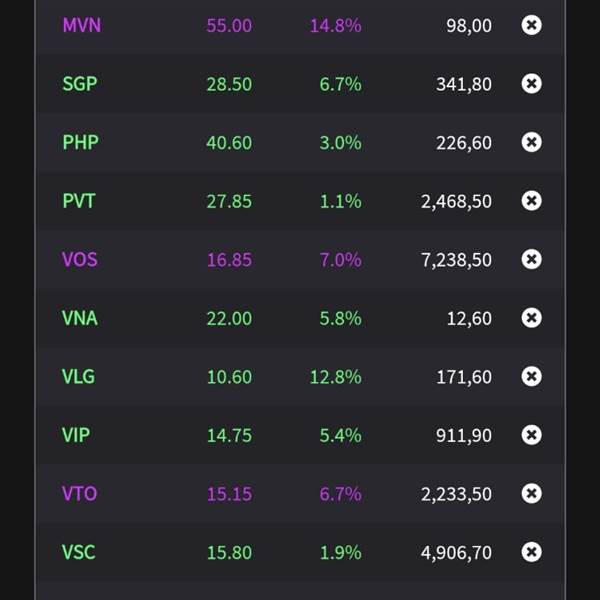
Task: Click the X icon beside PVT
Action: (532, 201)
